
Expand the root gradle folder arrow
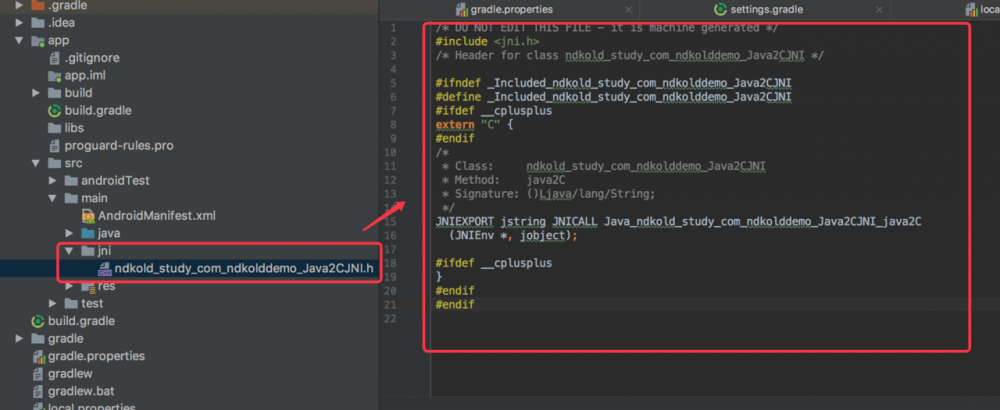[x=19, y=339]
